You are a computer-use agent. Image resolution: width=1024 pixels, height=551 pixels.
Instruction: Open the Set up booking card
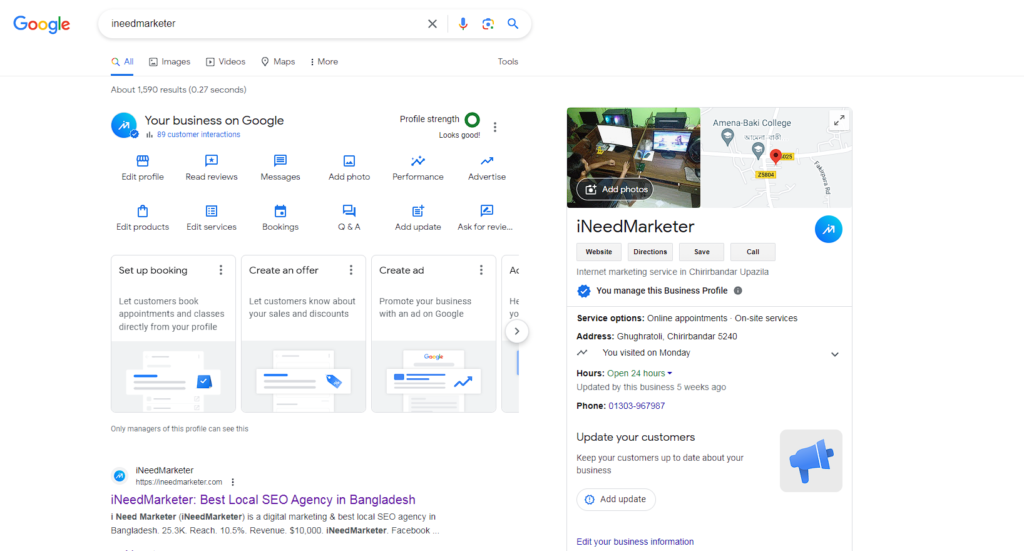point(173,334)
